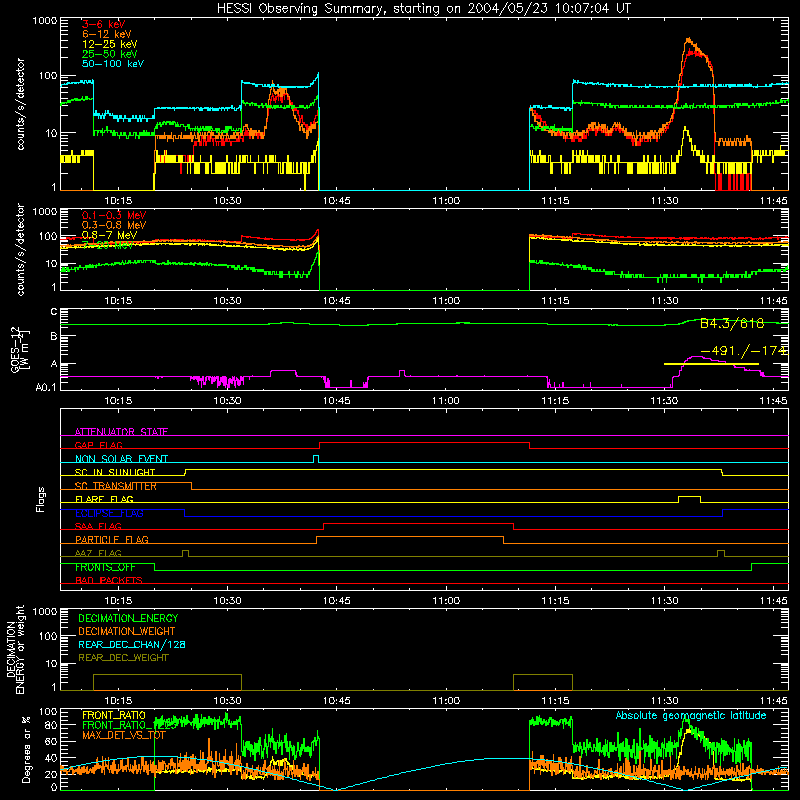Image resolution: width=800 pixels, height=800 pixels.
Task: Select the Flags vertical axis title
Action: pos(41,499)
